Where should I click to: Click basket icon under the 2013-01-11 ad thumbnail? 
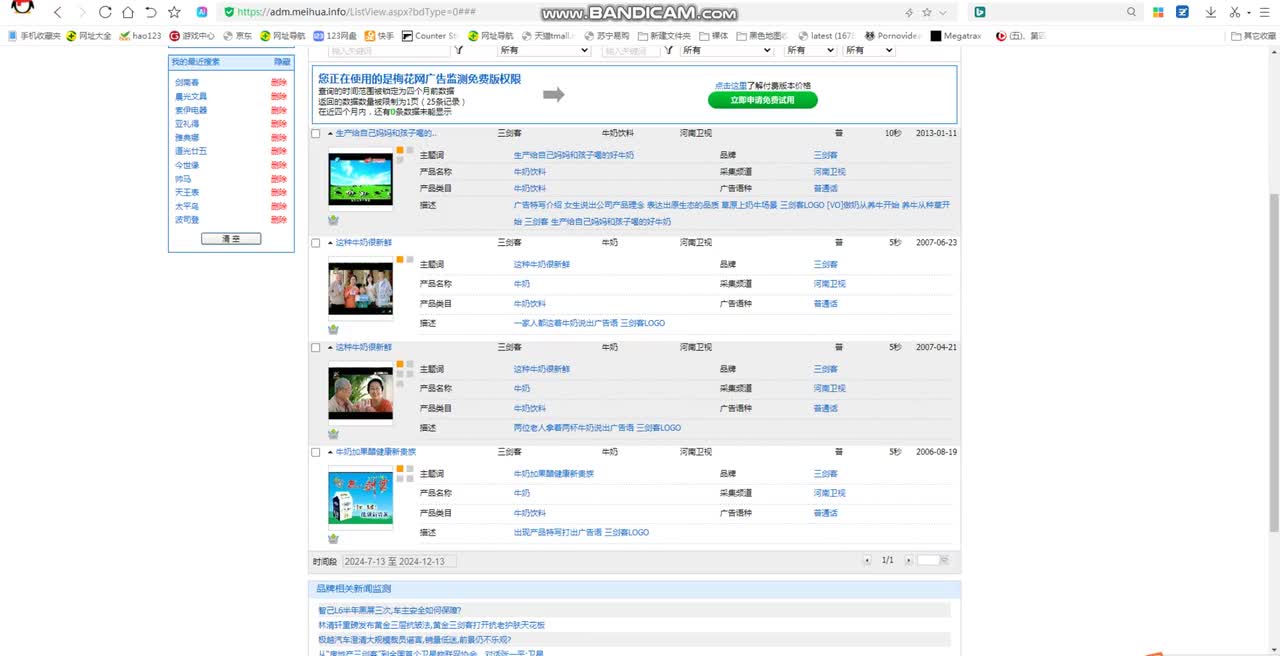(x=333, y=220)
